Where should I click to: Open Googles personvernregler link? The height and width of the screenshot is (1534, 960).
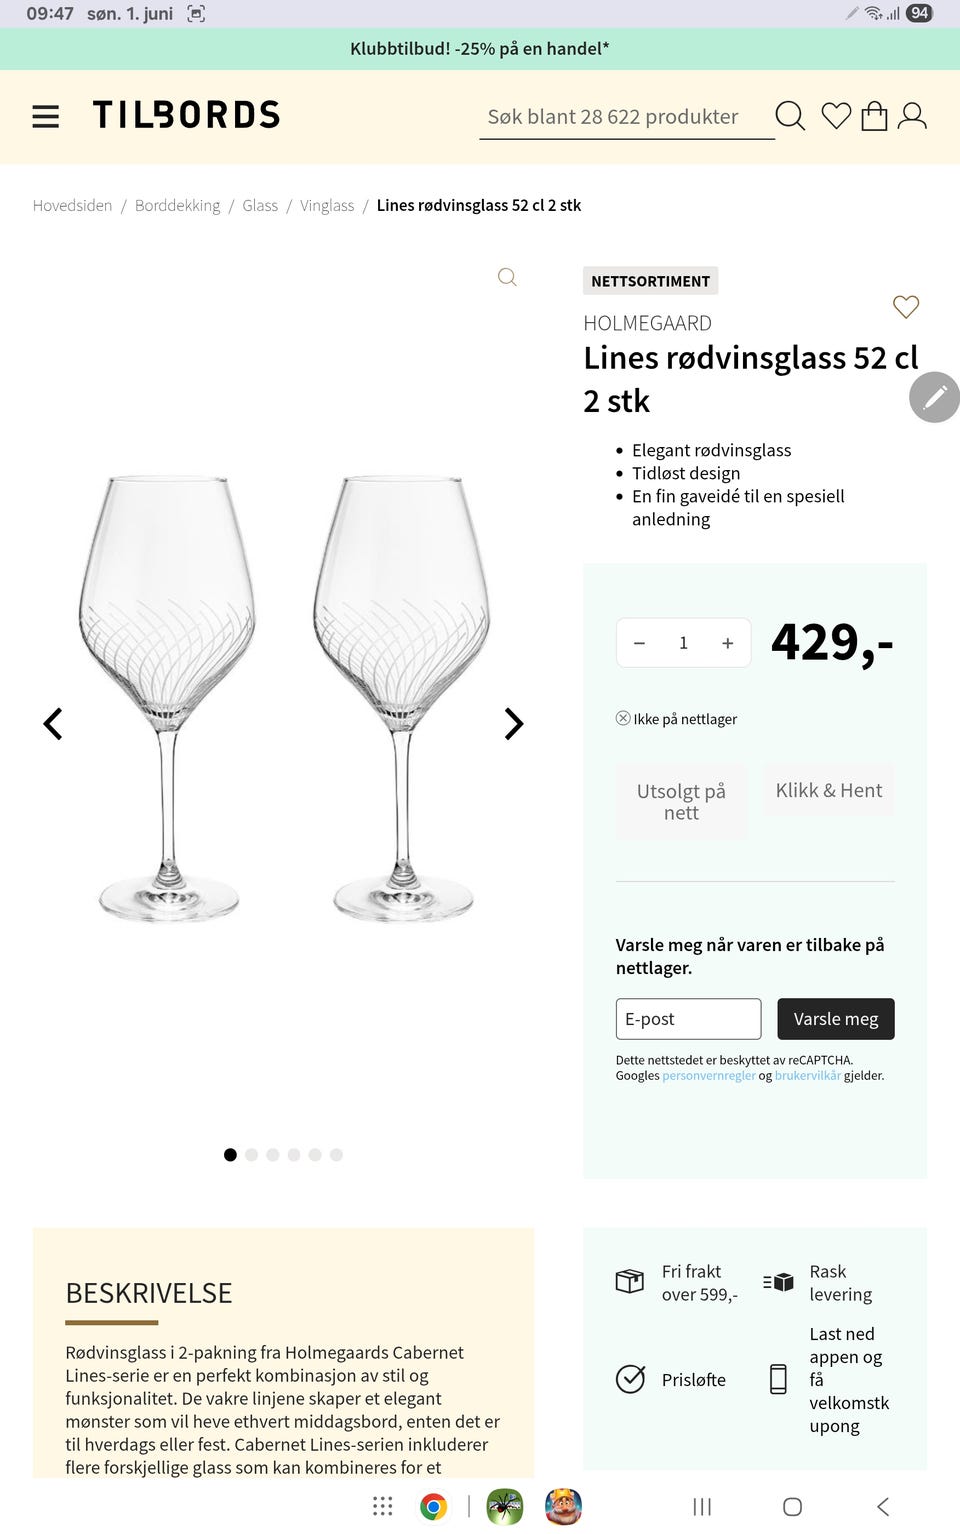point(708,1075)
